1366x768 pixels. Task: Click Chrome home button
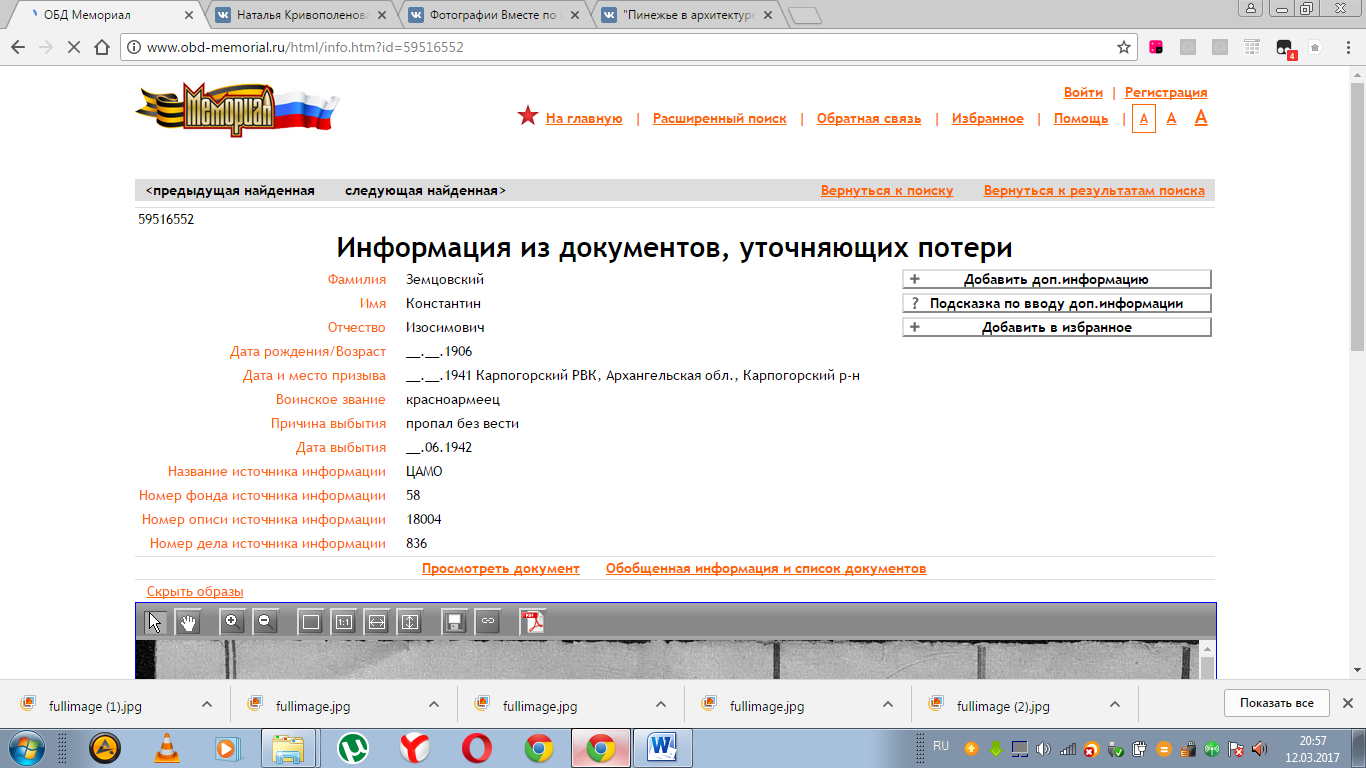pos(101,47)
